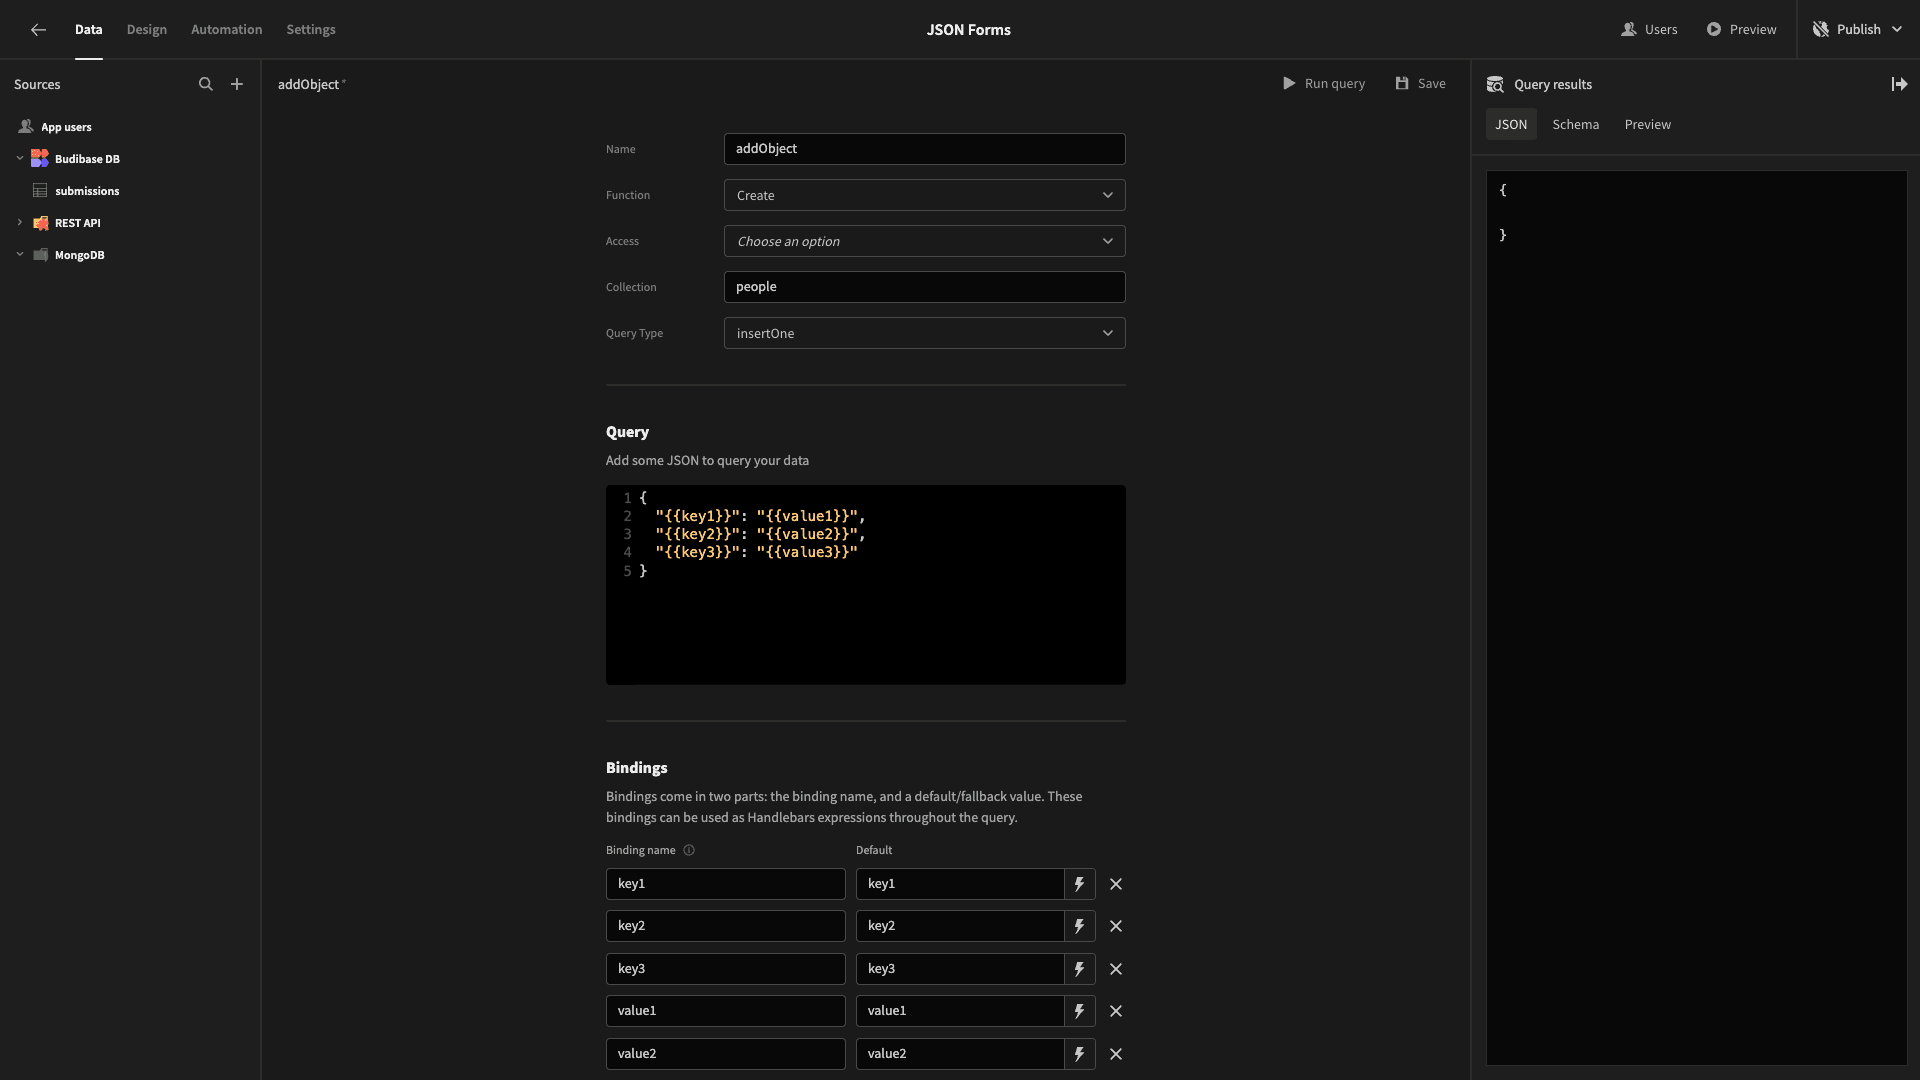Open the source search icon
This screenshot has width=1920, height=1080.
point(206,84)
